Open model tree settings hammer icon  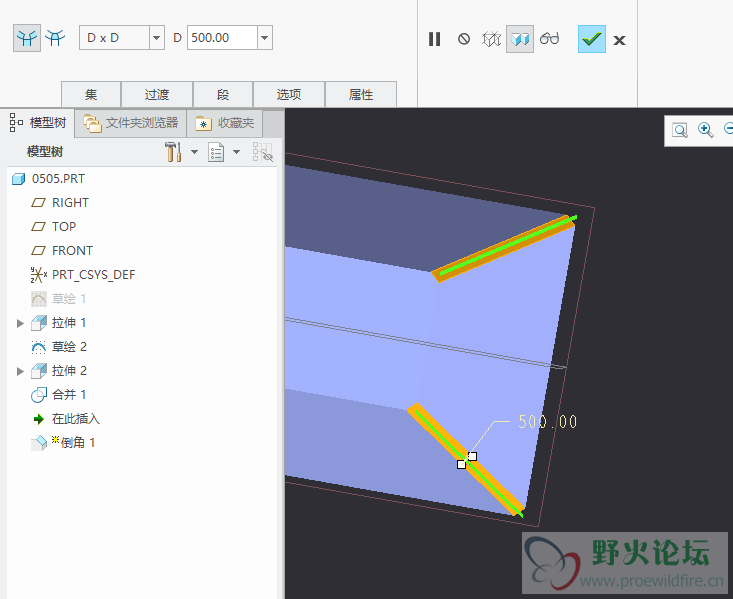point(173,151)
